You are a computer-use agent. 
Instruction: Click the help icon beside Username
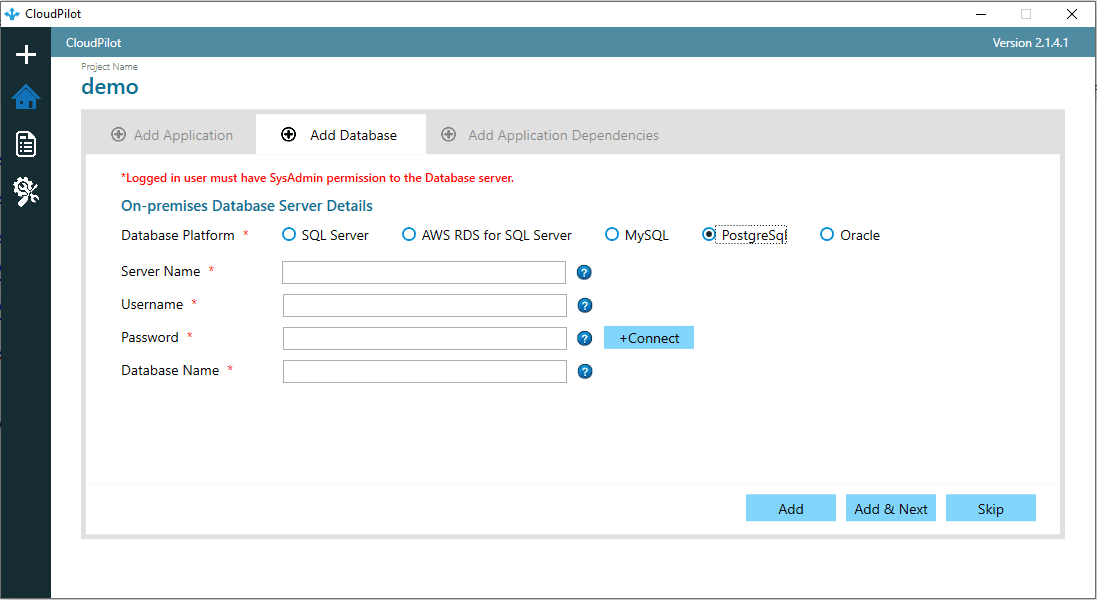(x=585, y=306)
